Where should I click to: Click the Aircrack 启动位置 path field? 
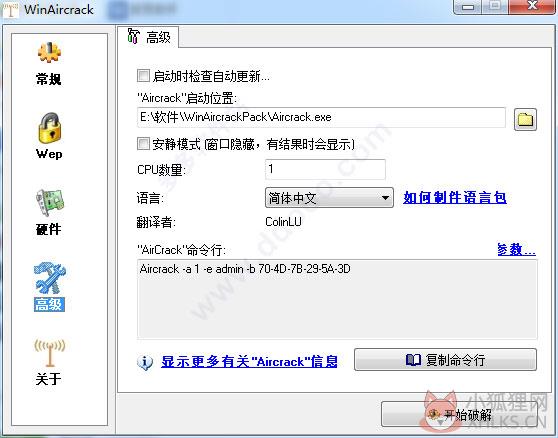[321, 117]
